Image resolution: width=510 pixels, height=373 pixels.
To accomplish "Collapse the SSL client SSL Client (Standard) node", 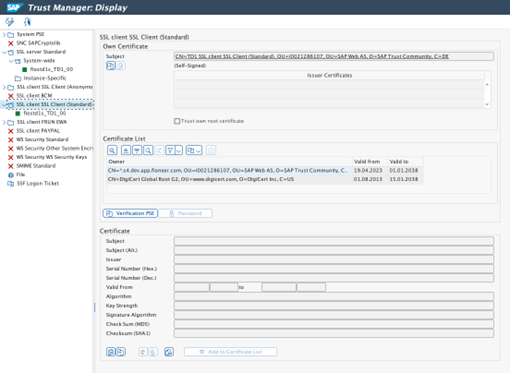I will pos(4,105).
